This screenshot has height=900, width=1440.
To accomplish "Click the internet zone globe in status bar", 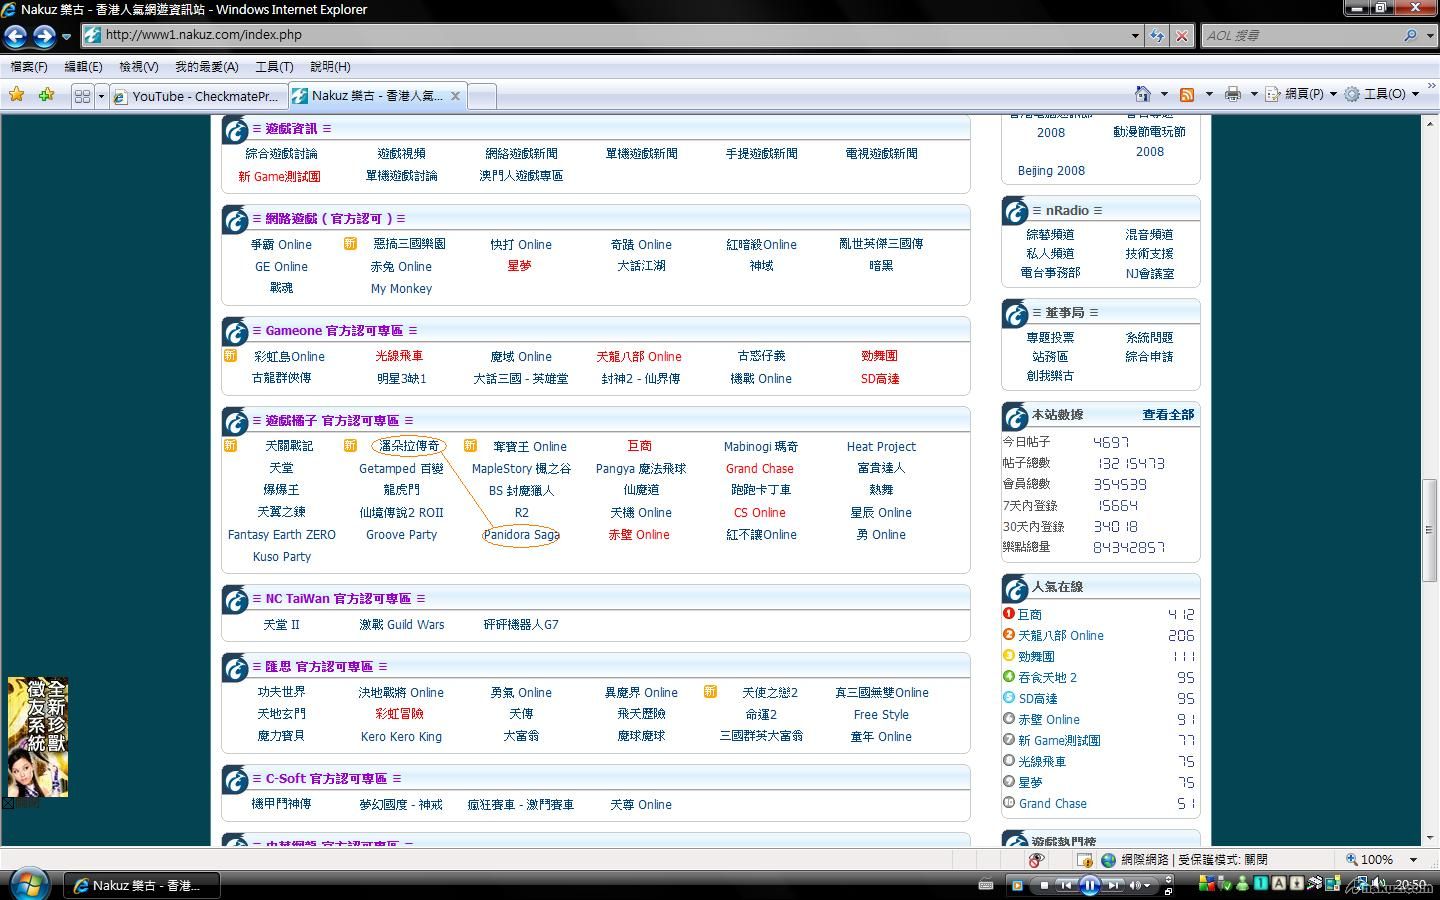I will [x=1108, y=860].
